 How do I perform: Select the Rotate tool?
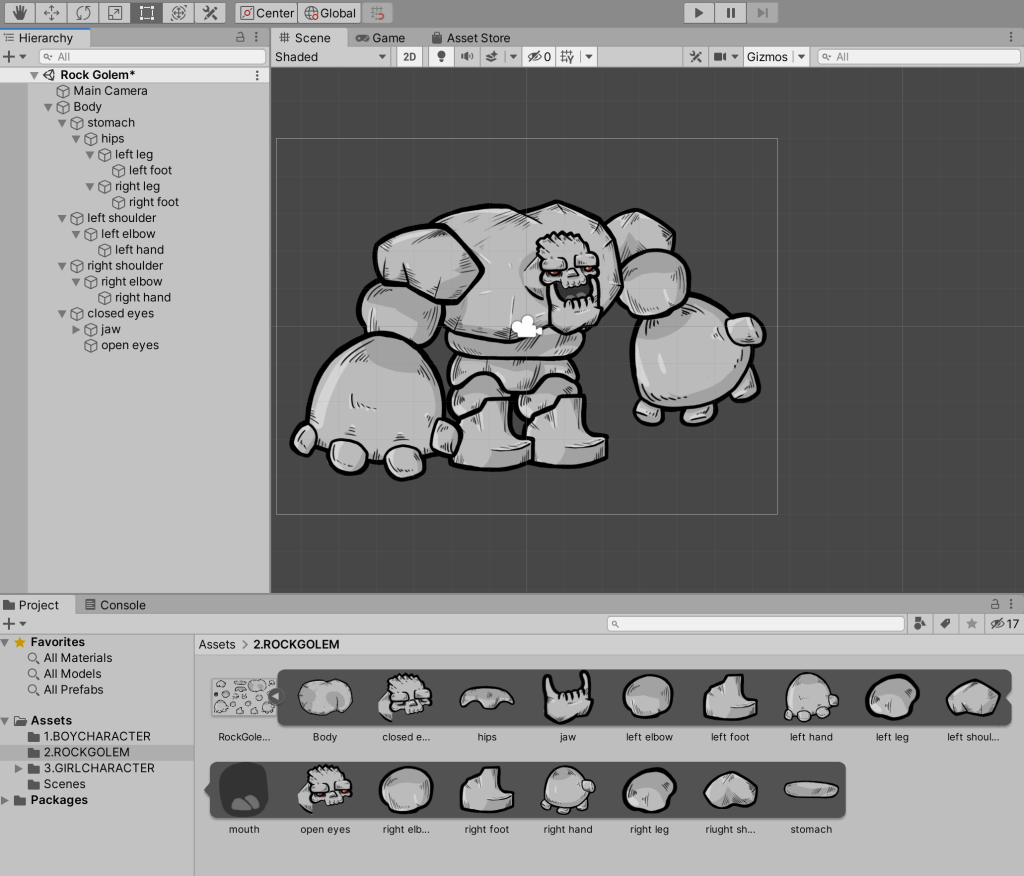point(83,13)
